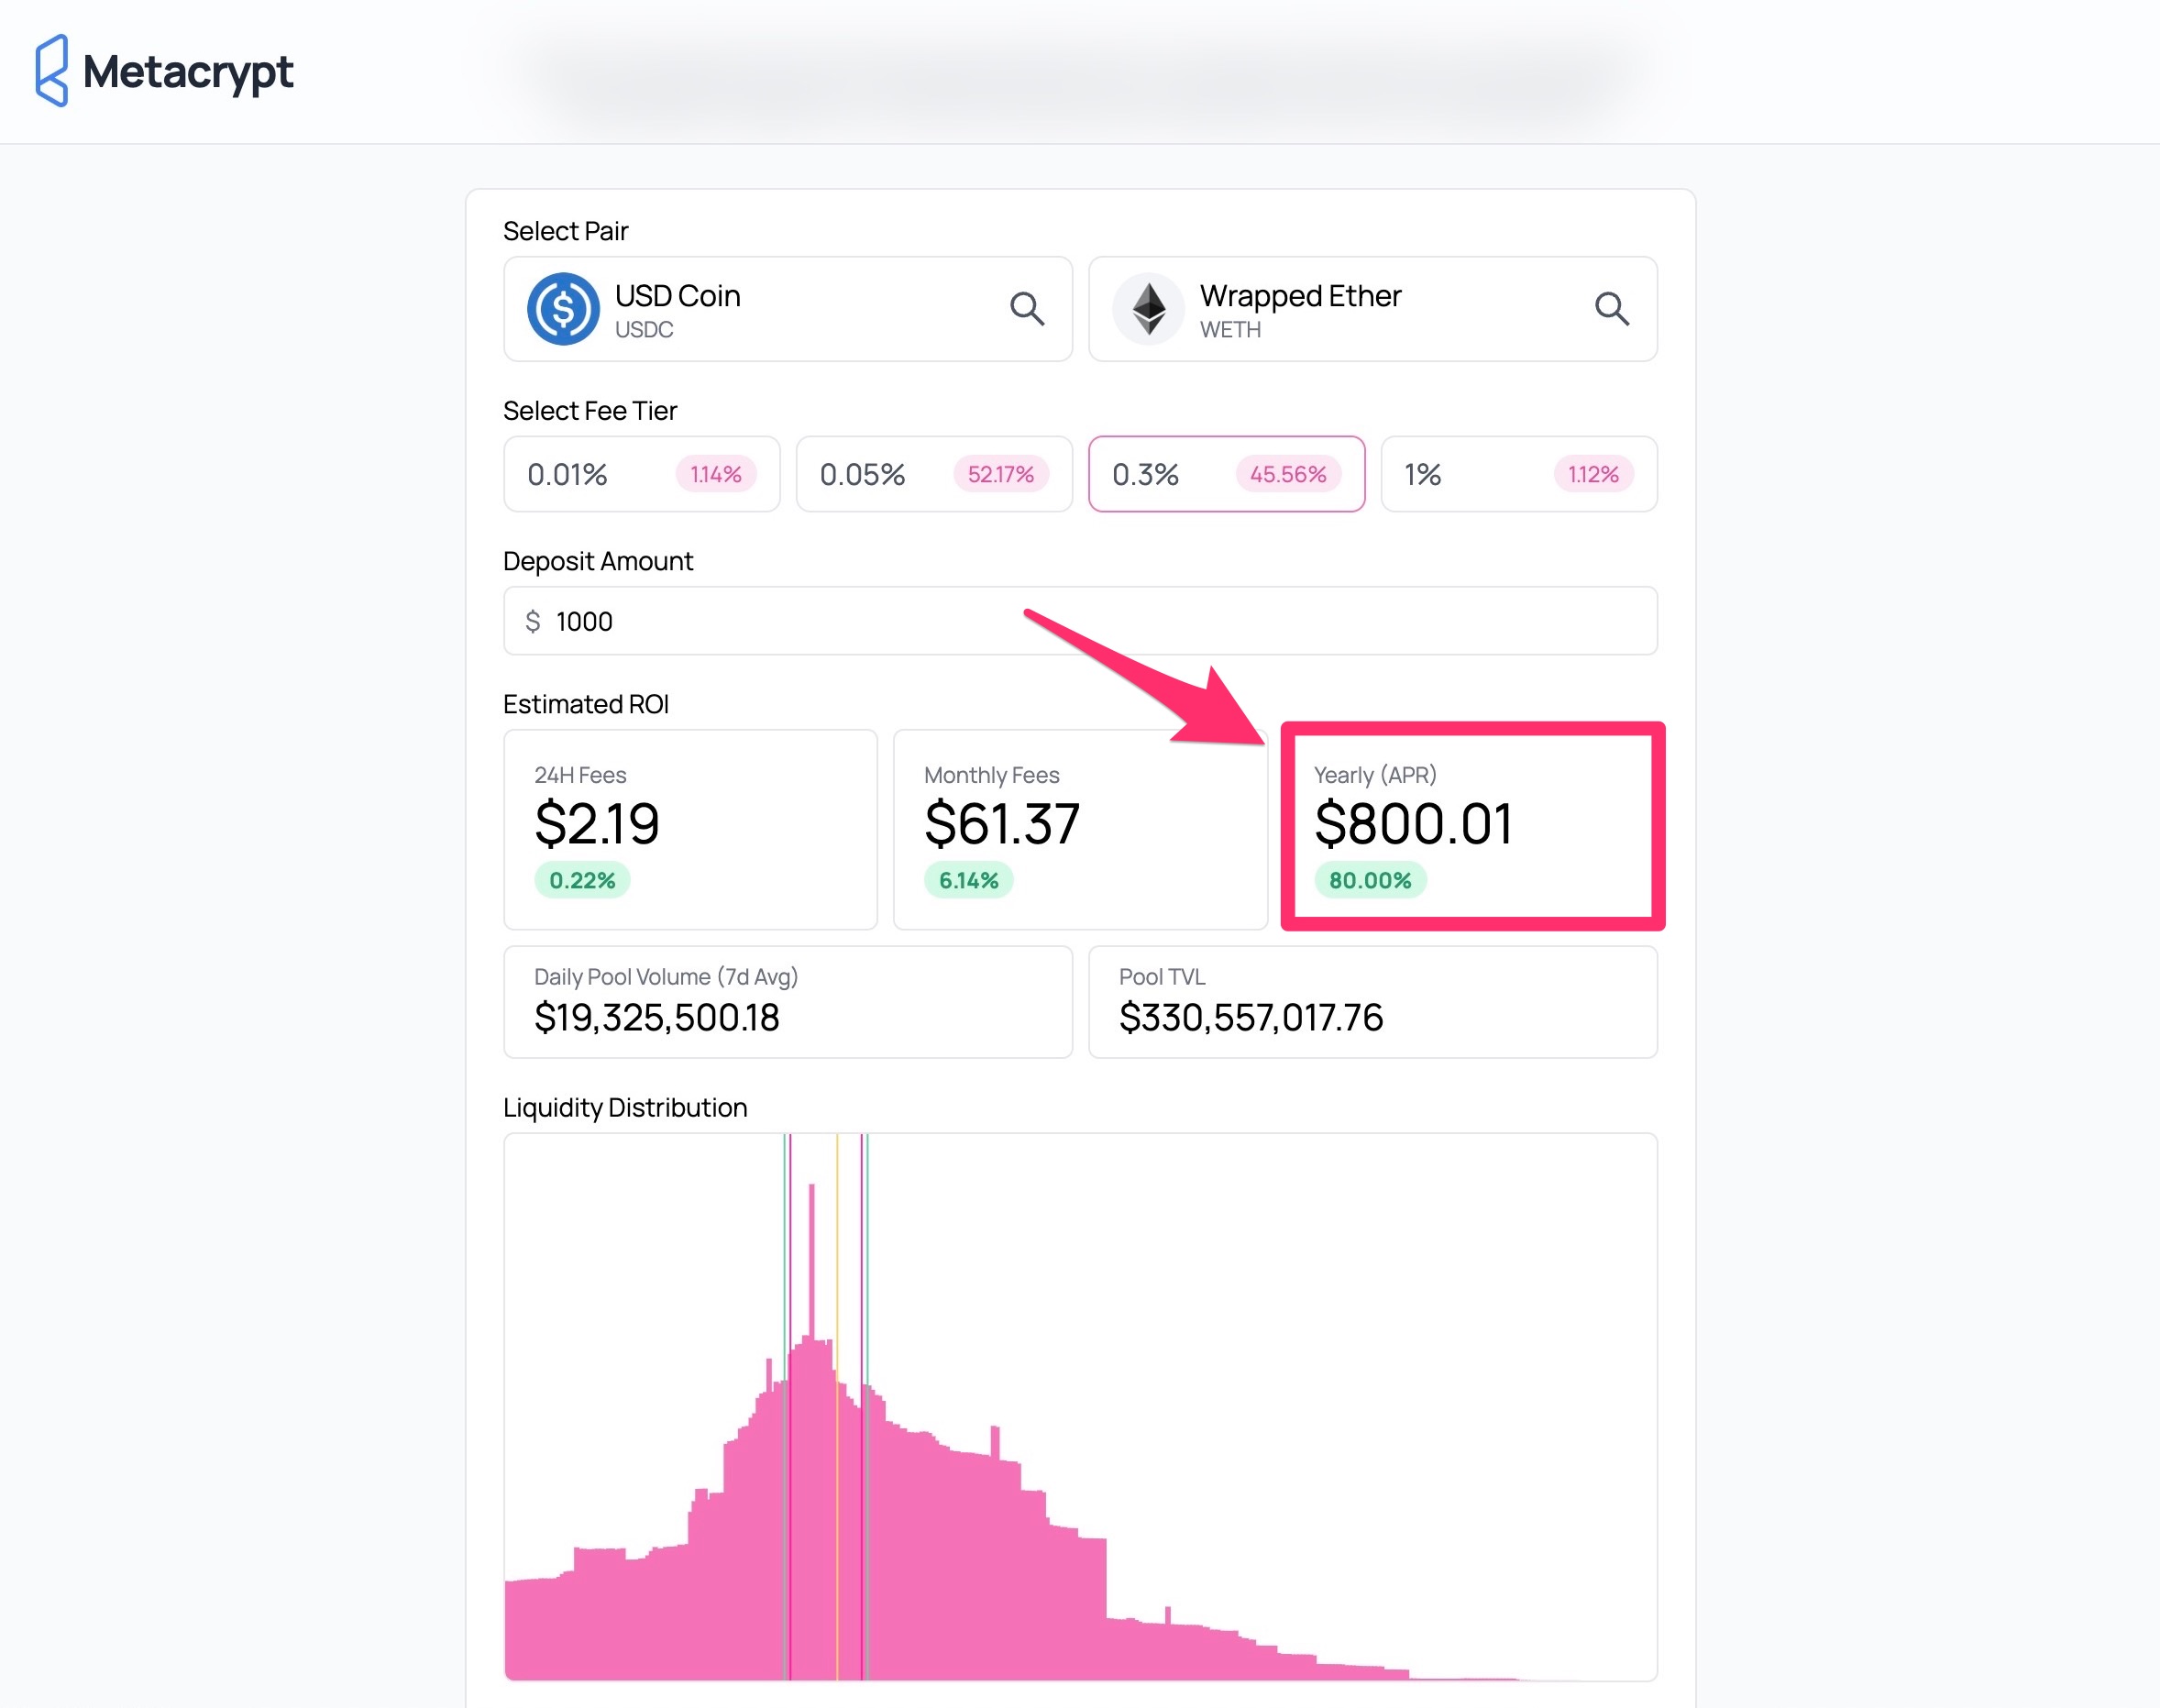Click the Liquidity Distribution heading
The image size is (2160, 1708).
coord(625,1107)
